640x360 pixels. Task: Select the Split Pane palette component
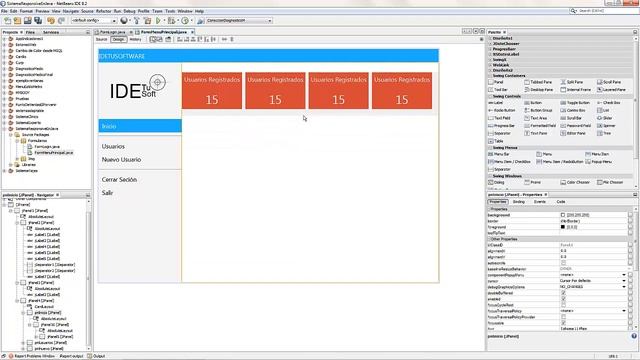click(572, 82)
